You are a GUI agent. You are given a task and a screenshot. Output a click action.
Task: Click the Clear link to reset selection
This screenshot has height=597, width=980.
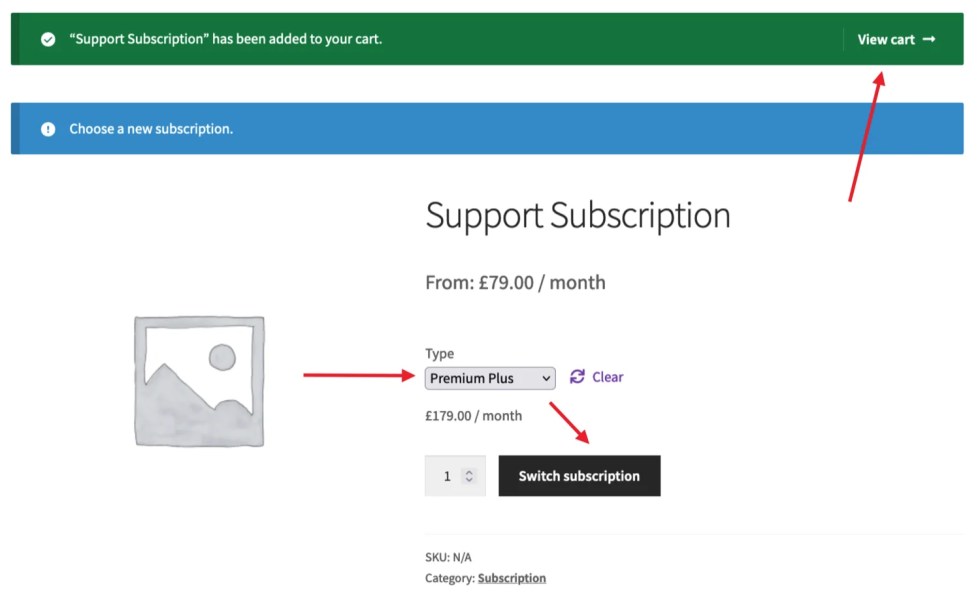click(x=607, y=377)
